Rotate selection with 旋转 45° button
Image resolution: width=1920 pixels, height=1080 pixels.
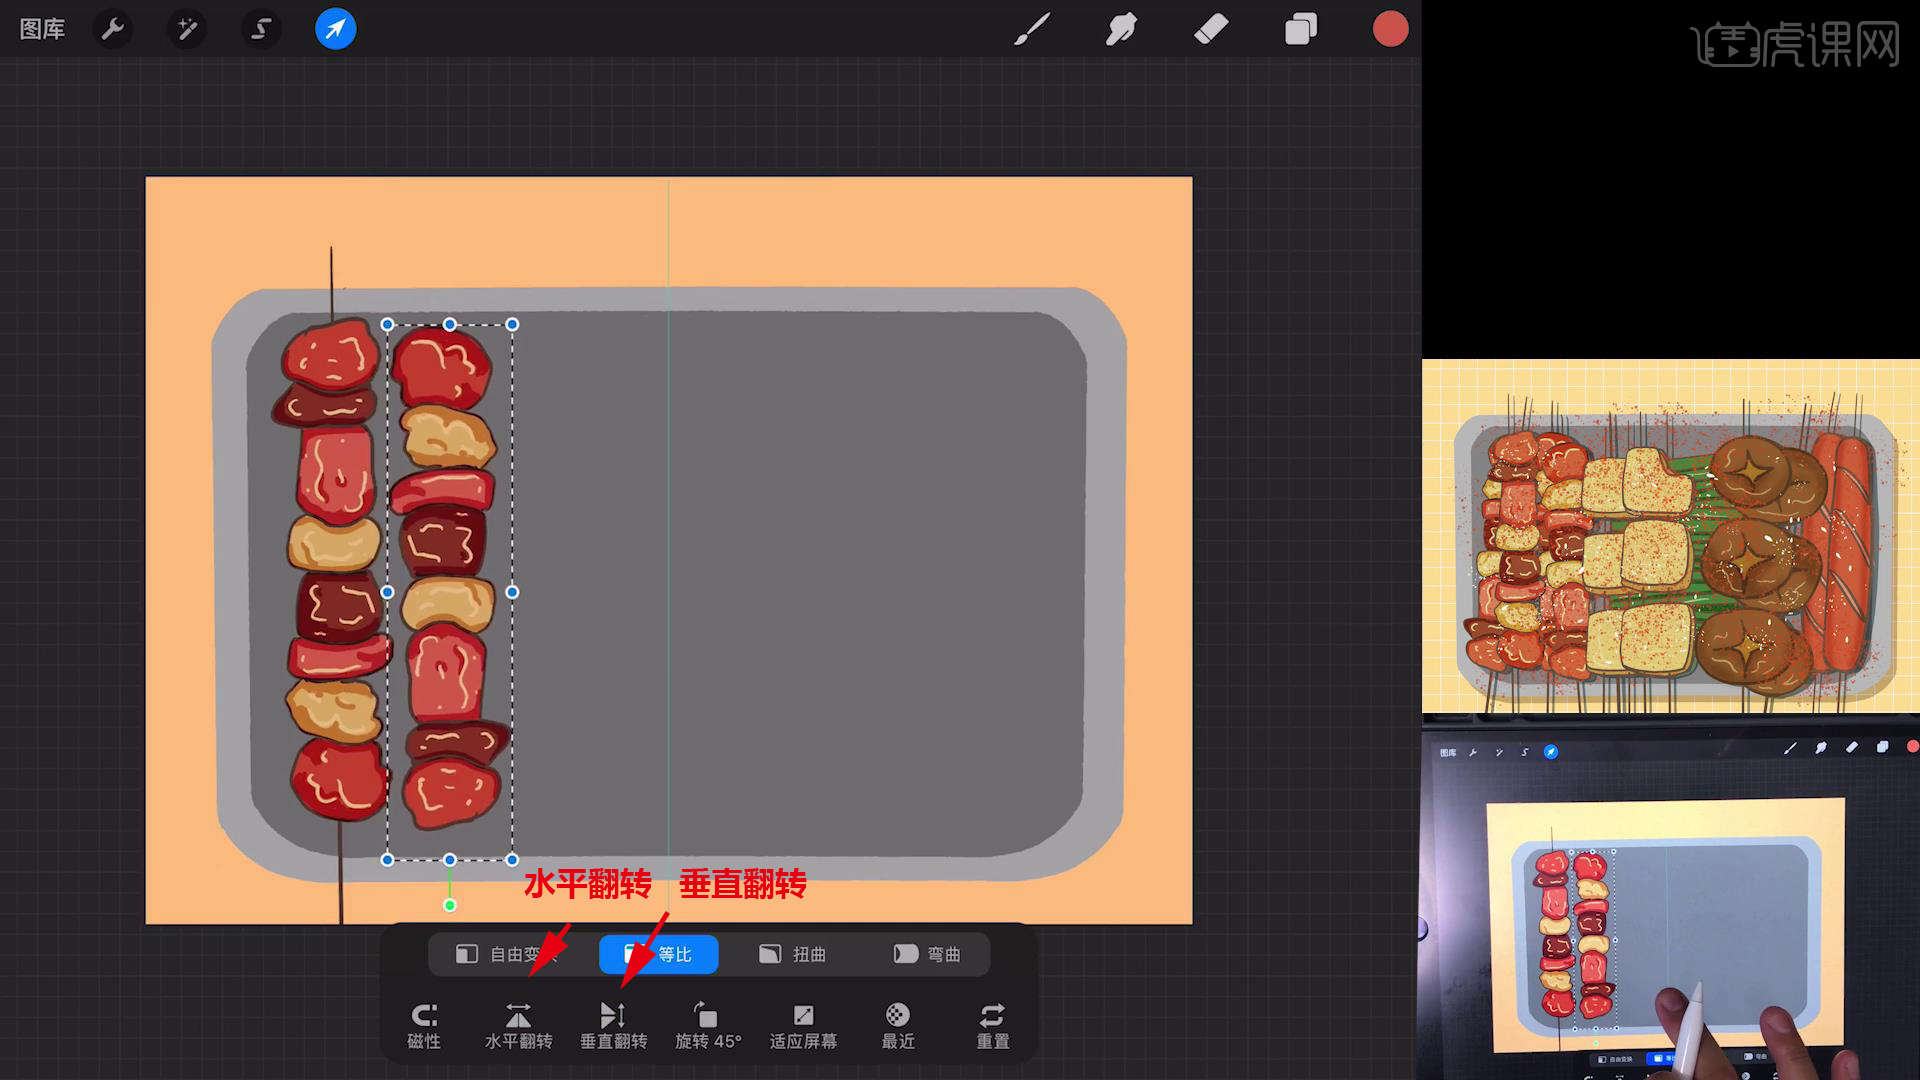tap(708, 1025)
